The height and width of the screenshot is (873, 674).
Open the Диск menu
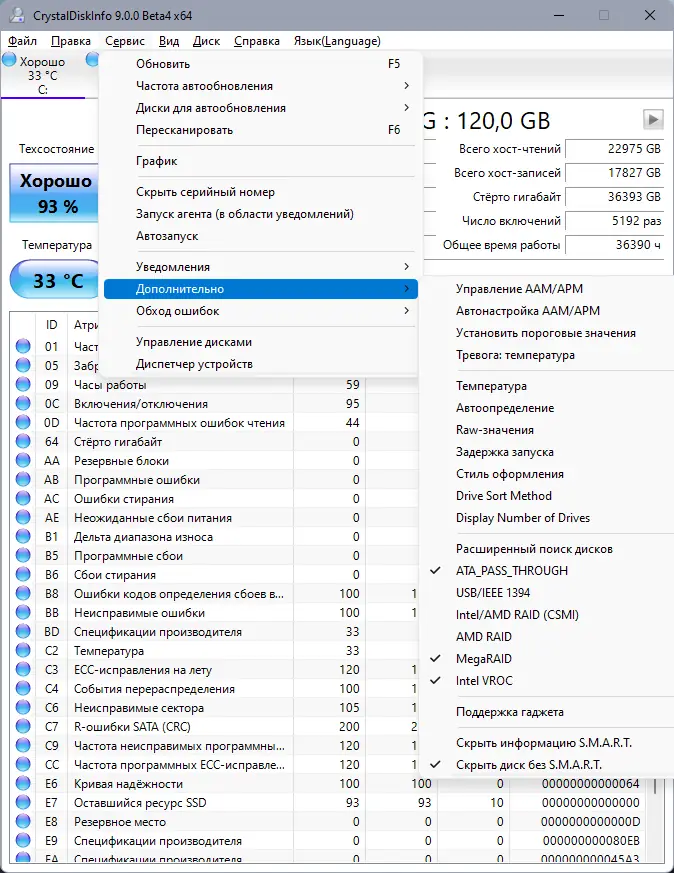tap(206, 41)
